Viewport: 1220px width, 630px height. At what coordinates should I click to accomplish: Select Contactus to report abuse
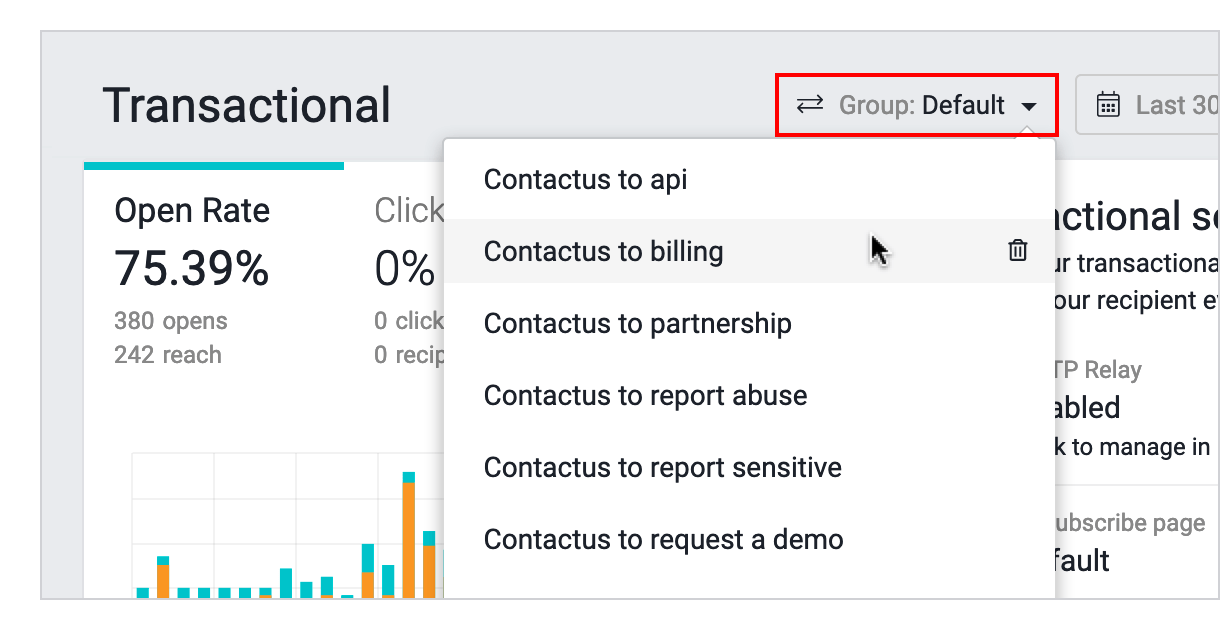645,396
